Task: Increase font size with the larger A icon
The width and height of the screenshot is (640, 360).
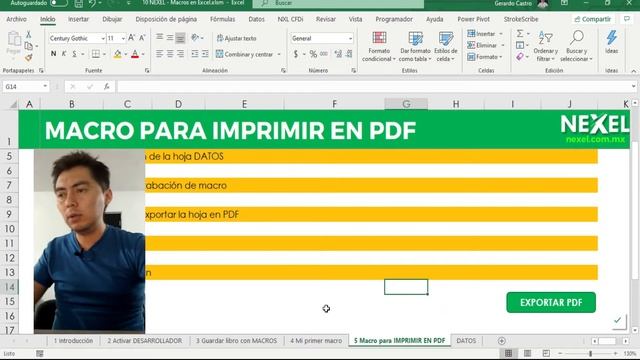Action: point(131,38)
